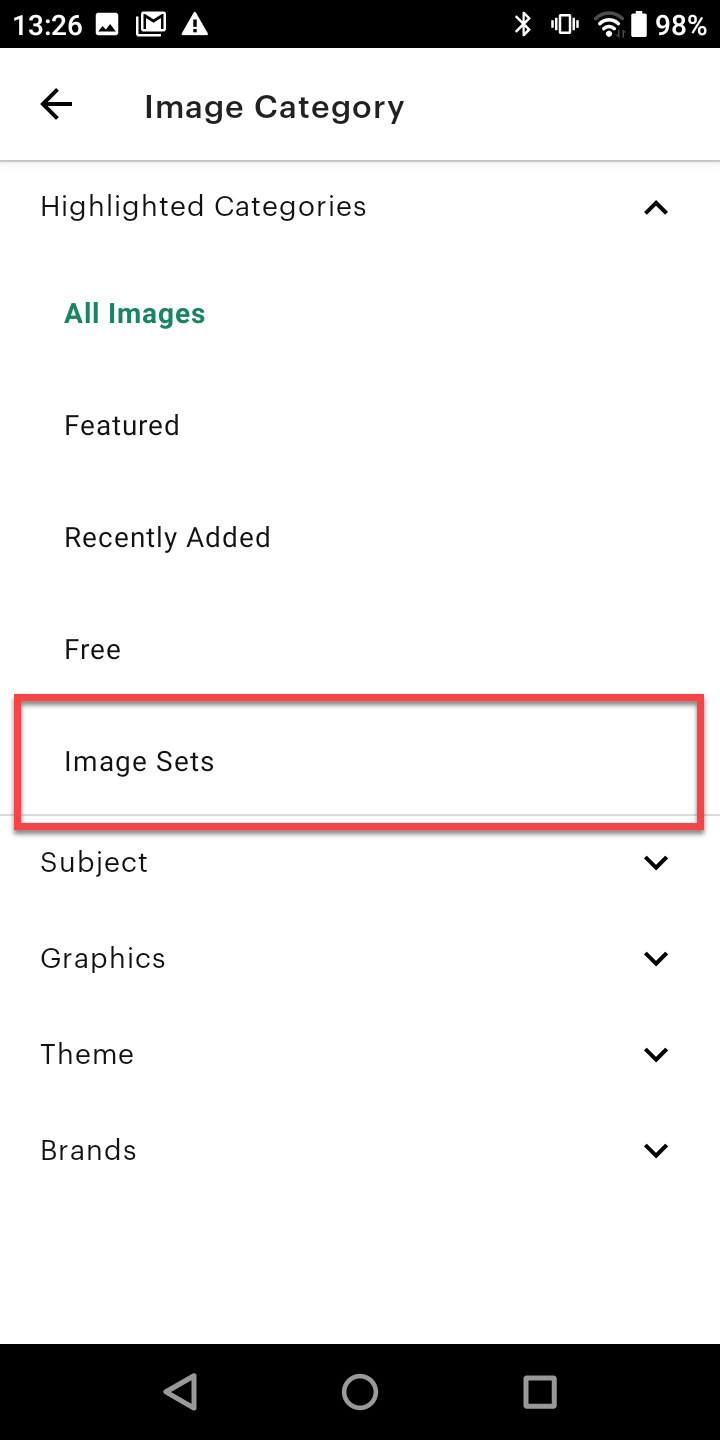Tap the Subject category header

[x=94, y=863]
